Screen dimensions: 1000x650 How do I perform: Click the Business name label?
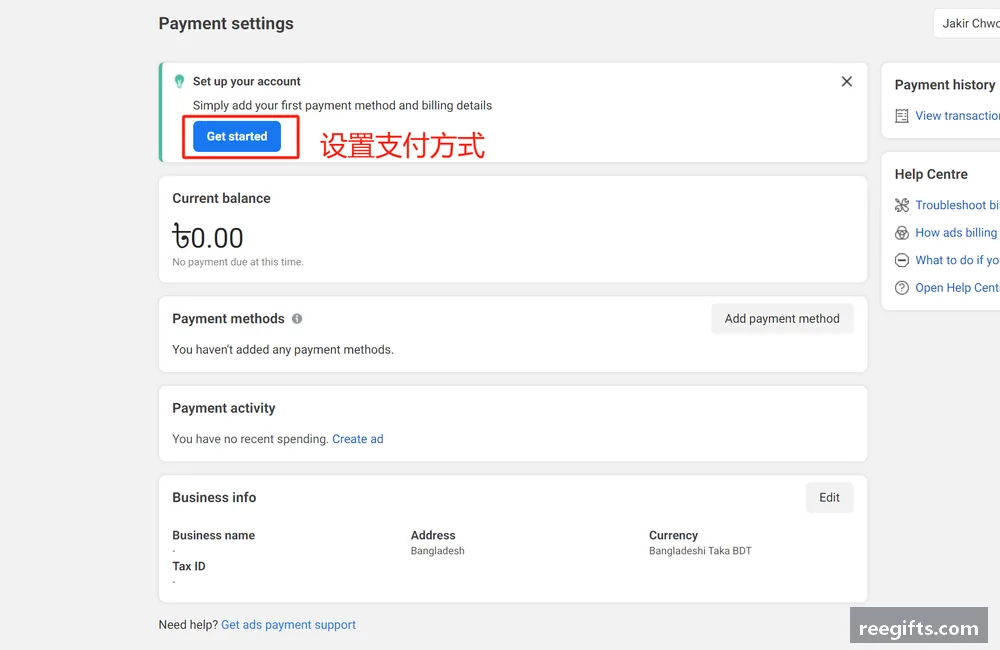tap(214, 535)
